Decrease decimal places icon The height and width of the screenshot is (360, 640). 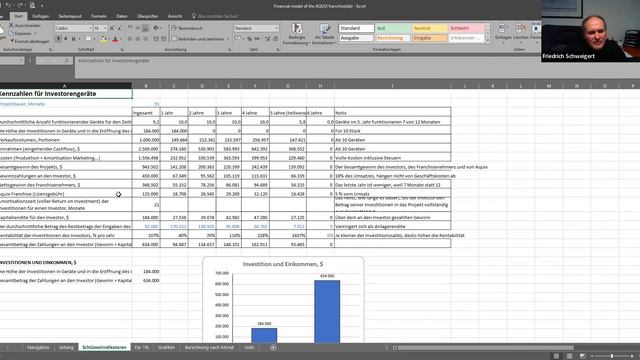tap(276, 39)
